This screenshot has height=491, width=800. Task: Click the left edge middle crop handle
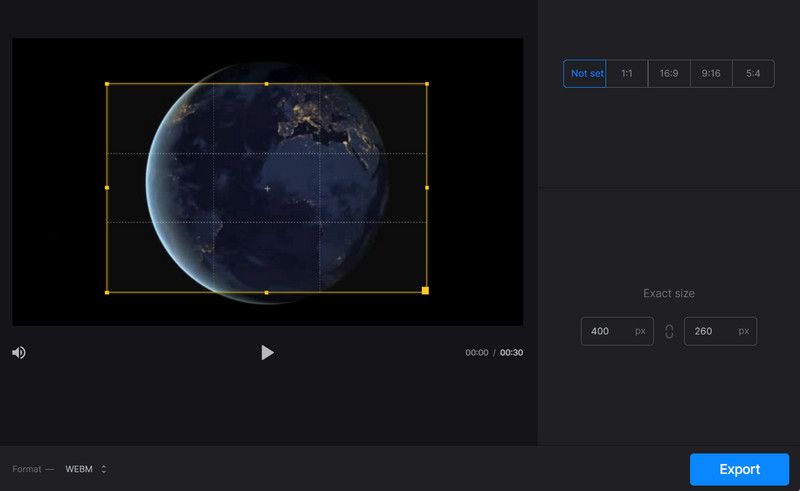point(107,188)
